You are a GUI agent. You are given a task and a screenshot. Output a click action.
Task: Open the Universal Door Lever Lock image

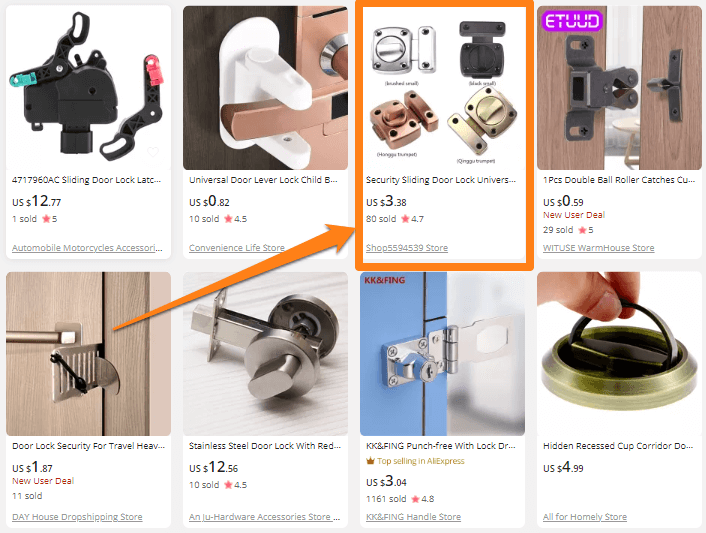tap(265, 87)
